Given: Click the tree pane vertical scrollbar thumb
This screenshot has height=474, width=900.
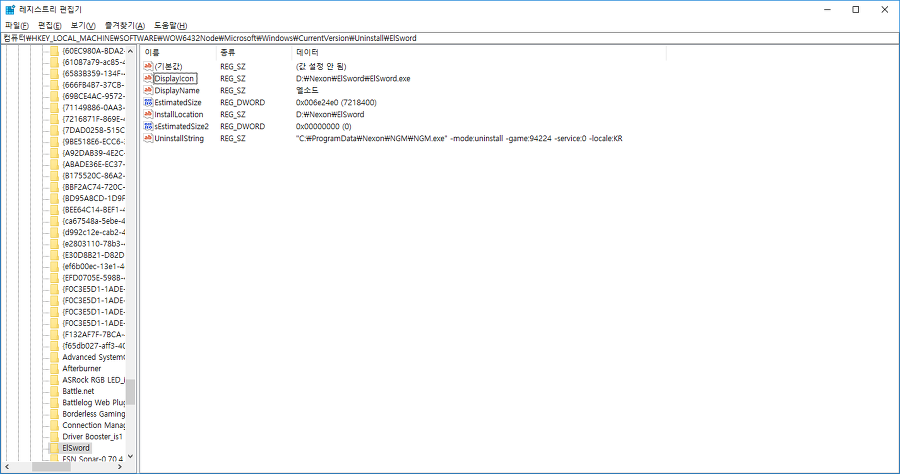Looking at the screenshot, I should pyautogui.click(x=130, y=391).
